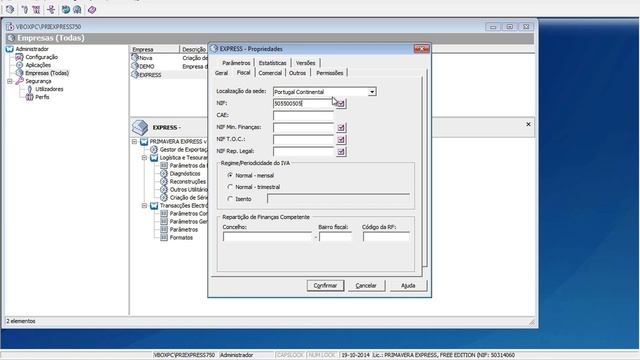The width and height of the screenshot is (640, 360).
Task: Switch to the Outros tab
Action: 297,73
